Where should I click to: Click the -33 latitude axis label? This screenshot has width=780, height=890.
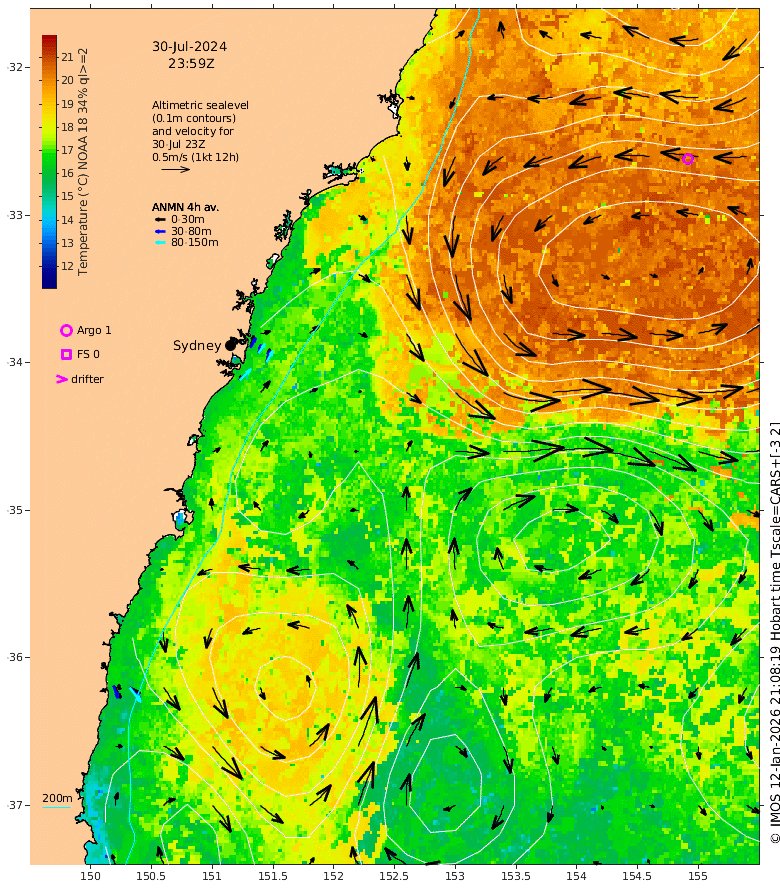point(16,215)
